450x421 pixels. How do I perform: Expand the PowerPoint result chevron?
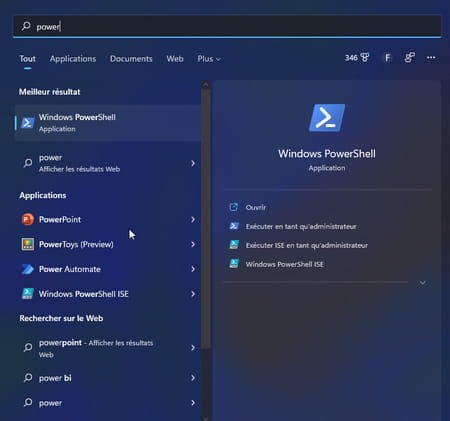[193, 219]
